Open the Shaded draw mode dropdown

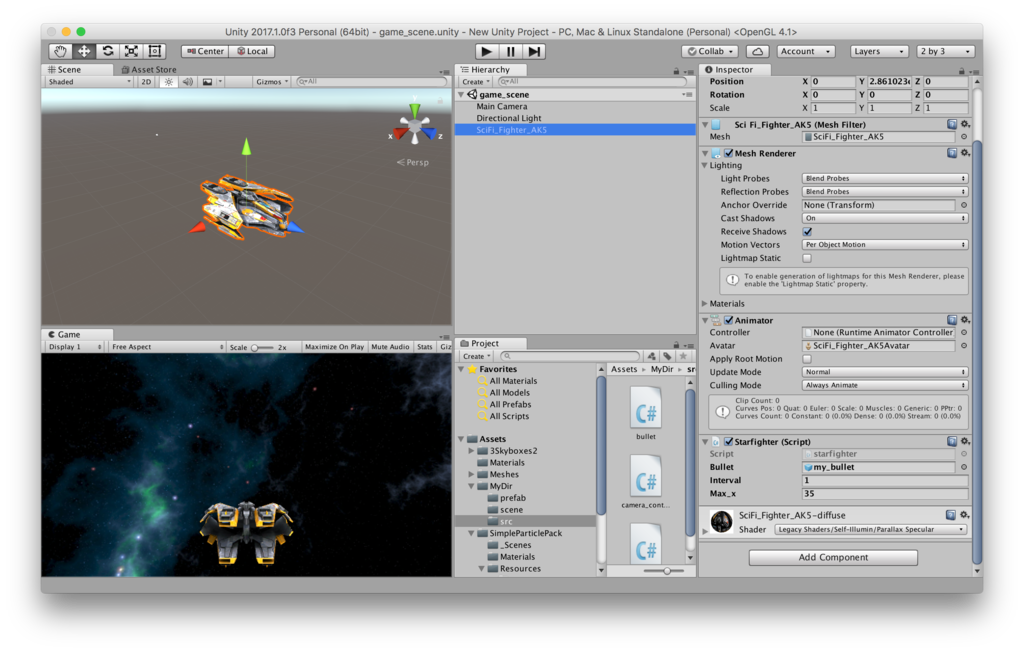coord(89,82)
